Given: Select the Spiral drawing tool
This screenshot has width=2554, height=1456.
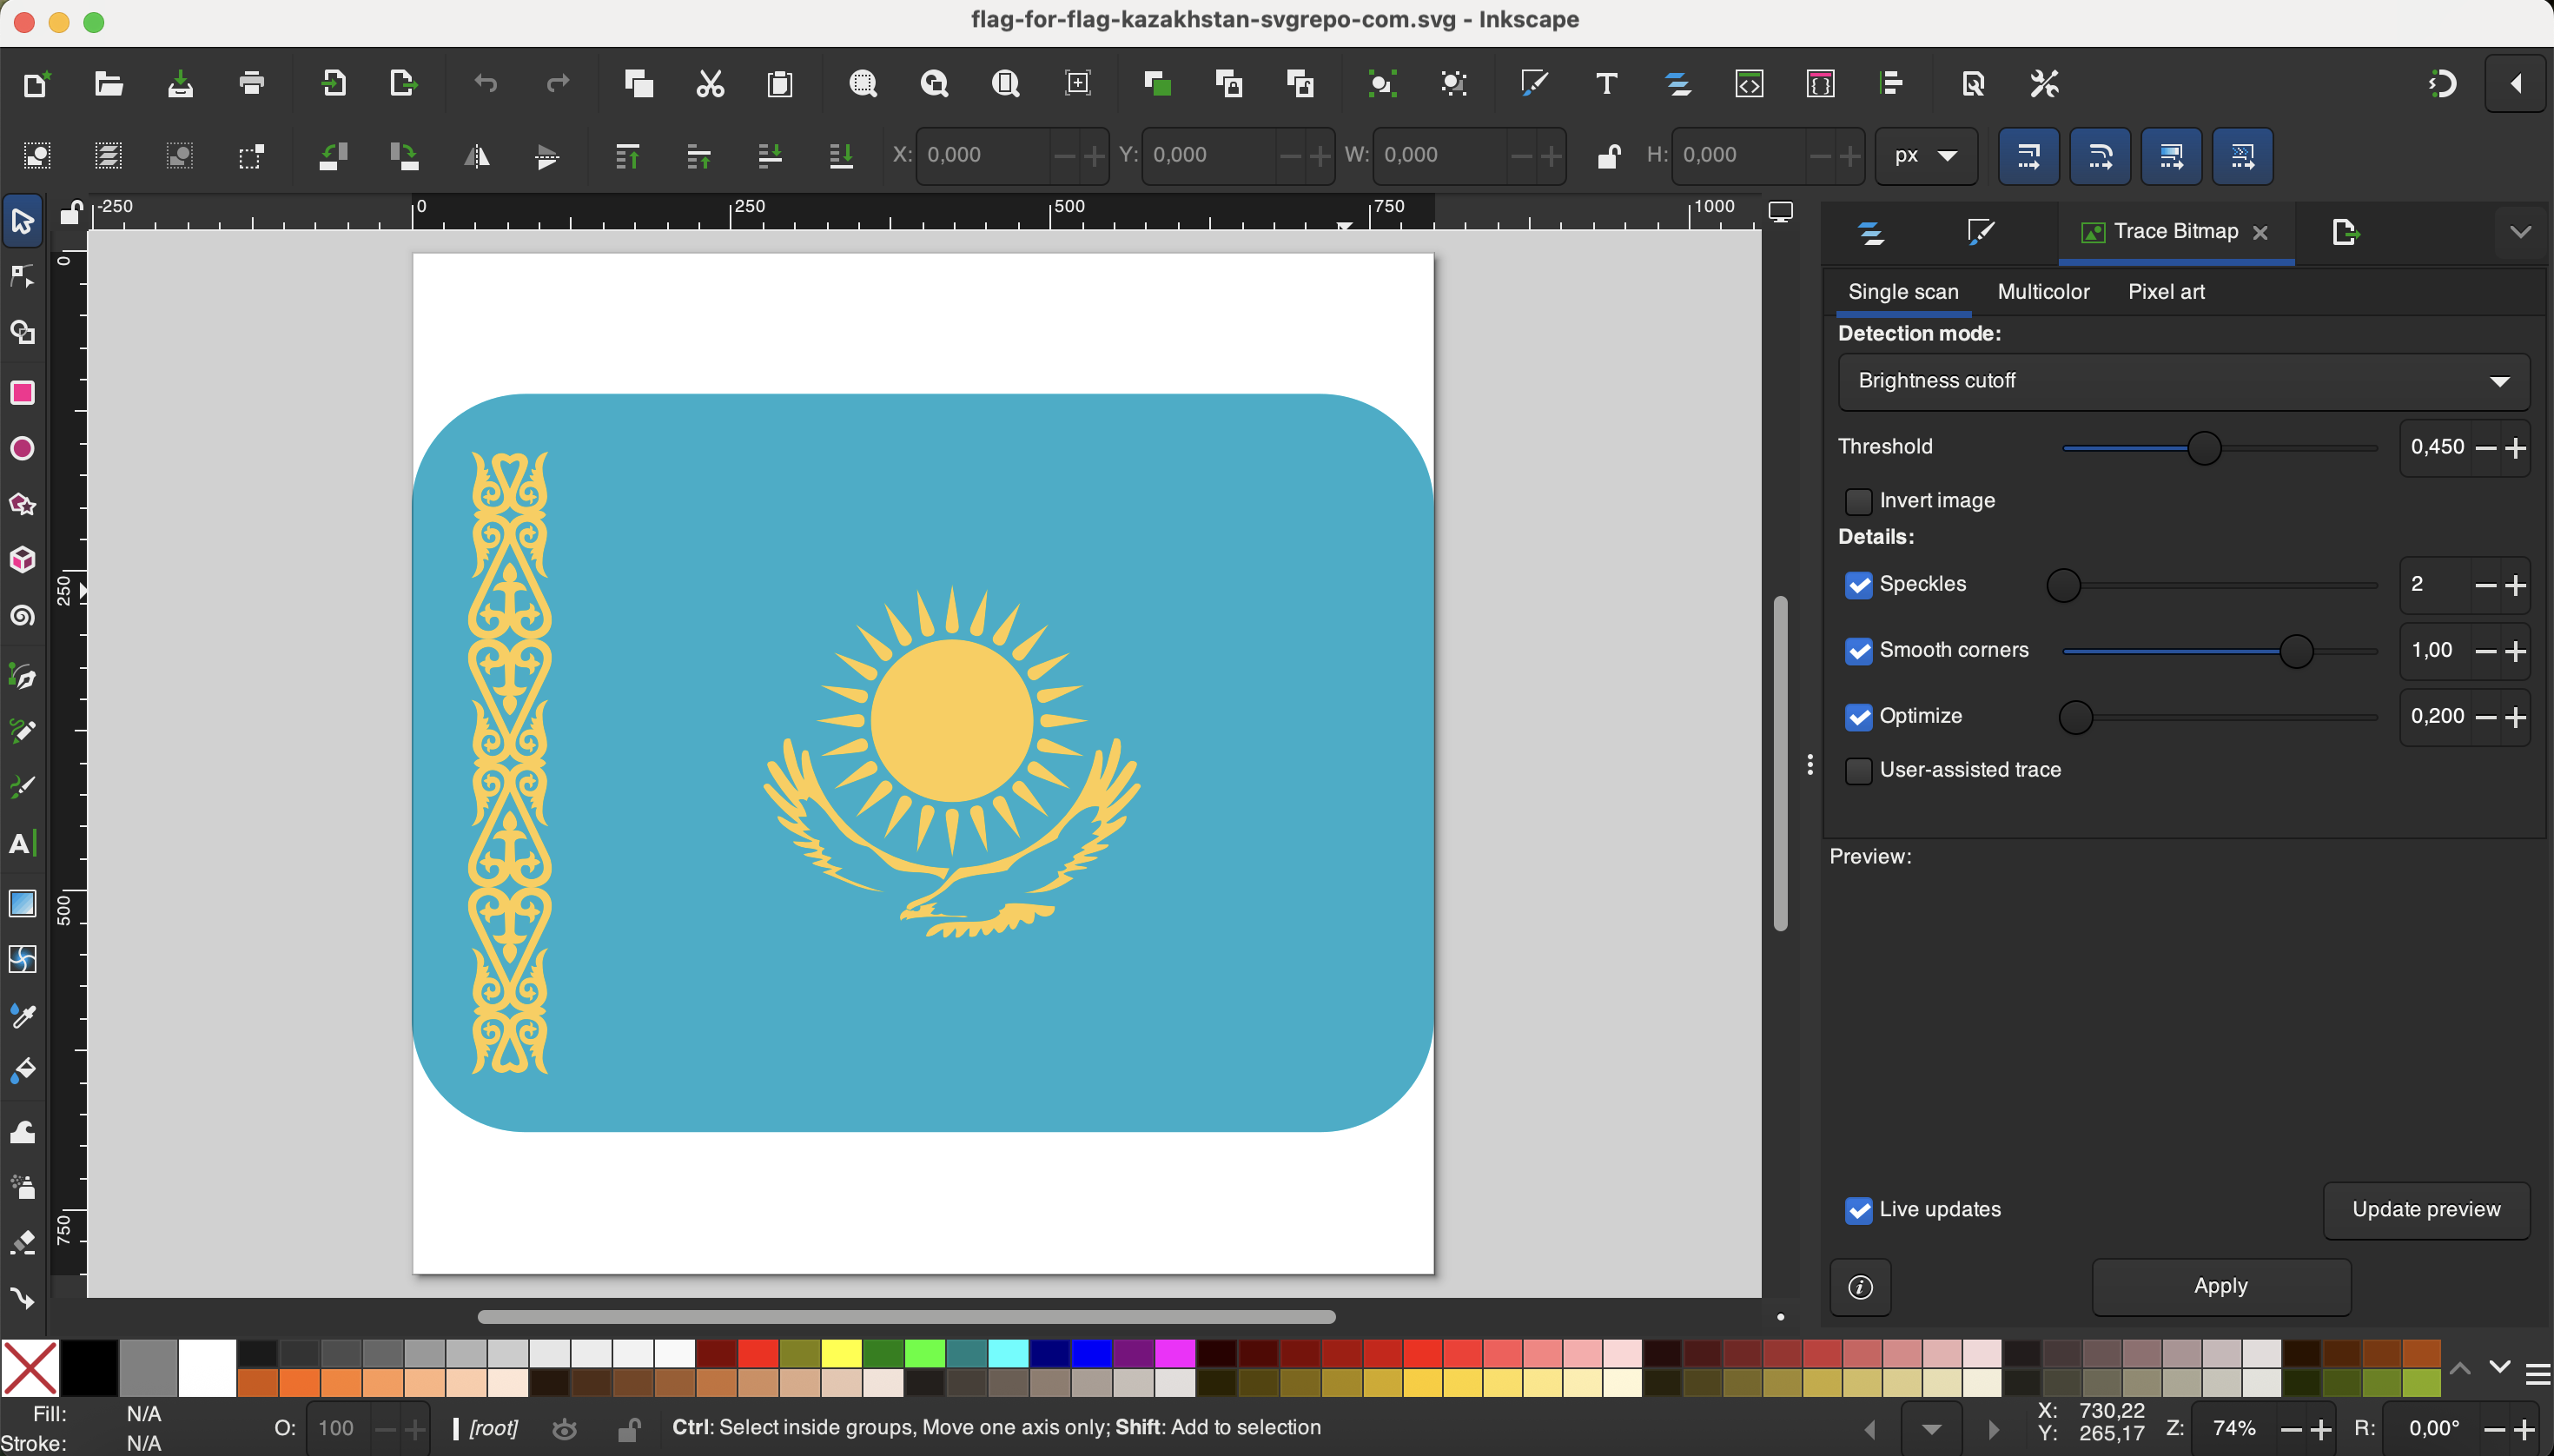Looking at the screenshot, I should point(22,616).
